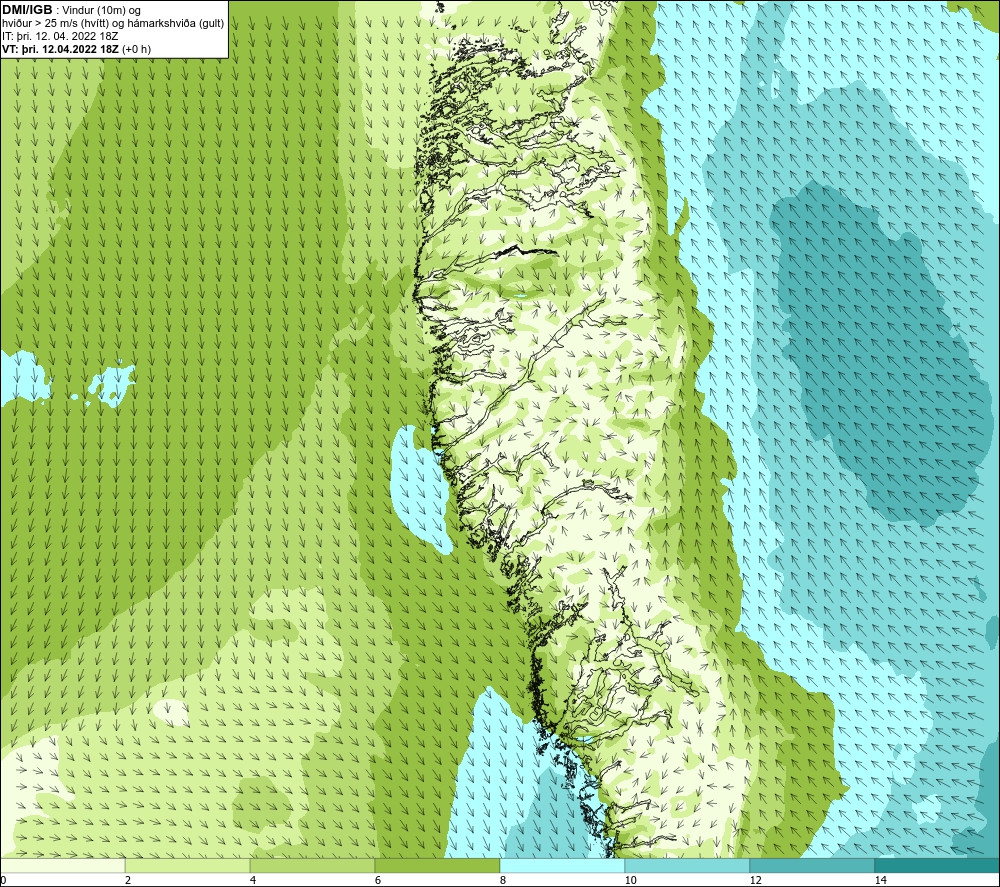Screen dimensions: 1000x887
Task: Click the 6-8 m/s dark green legend swatch
Action: (438, 865)
